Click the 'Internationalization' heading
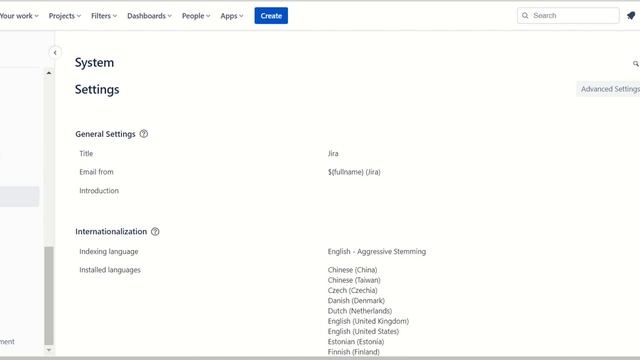Image resolution: width=640 pixels, height=360 pixels. pos(111,231)
